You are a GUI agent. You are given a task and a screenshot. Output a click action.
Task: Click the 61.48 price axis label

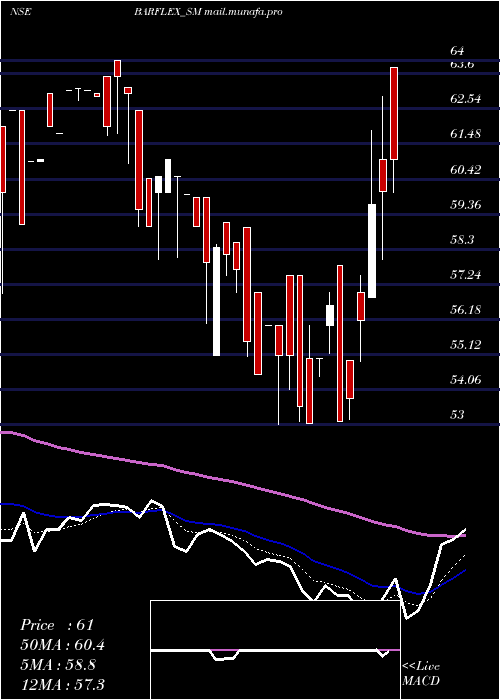pos(466,133)
